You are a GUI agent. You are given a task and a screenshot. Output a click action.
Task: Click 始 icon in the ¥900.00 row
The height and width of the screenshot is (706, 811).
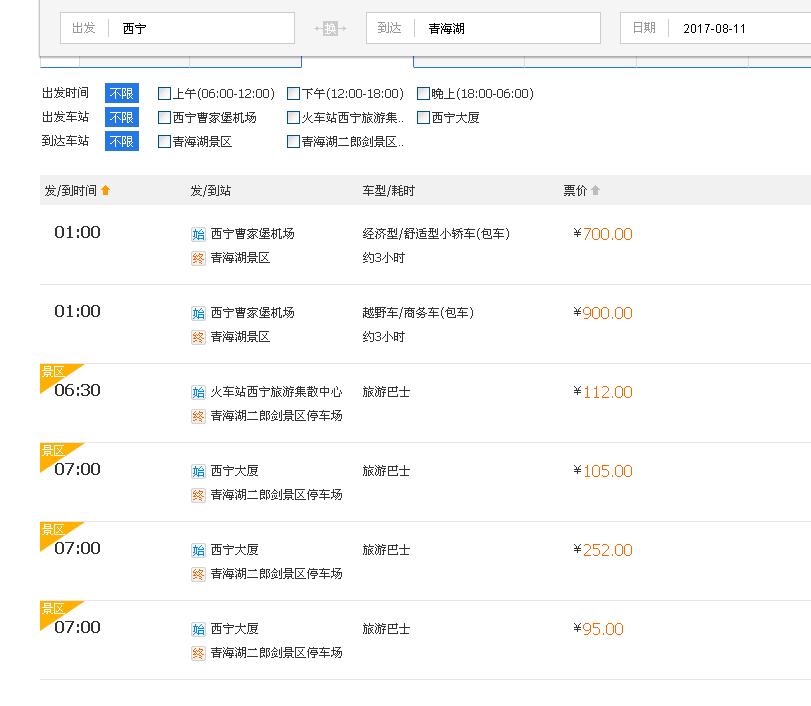pos(198,313)
